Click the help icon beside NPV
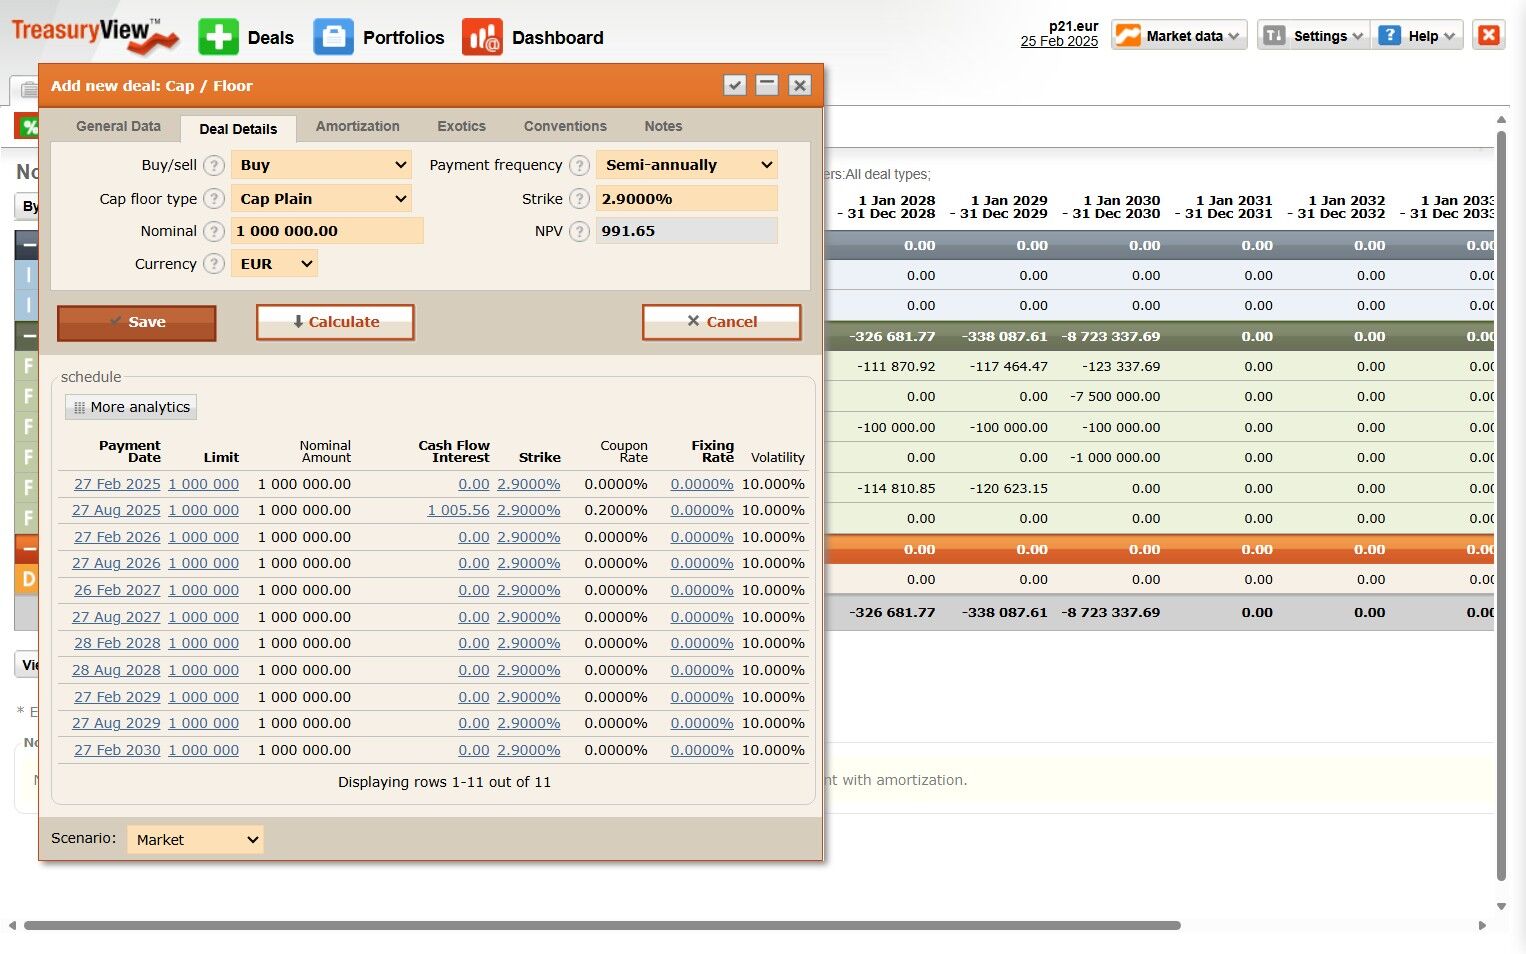This screenshot has height=954, width=1526. (x=579, y=231)
